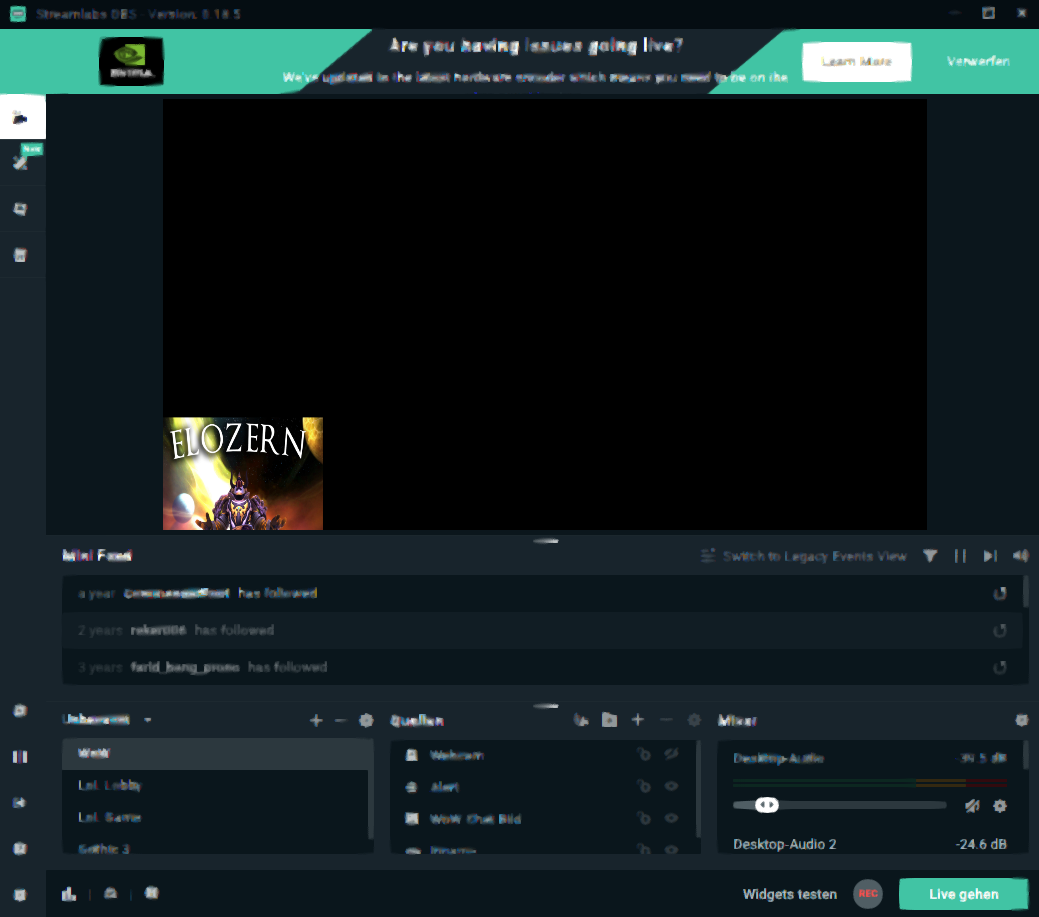Image resolution: width=1039 pixels, height=917 pixels.
Task: Open the Editor tab in the sidebar
Action: 21,118
